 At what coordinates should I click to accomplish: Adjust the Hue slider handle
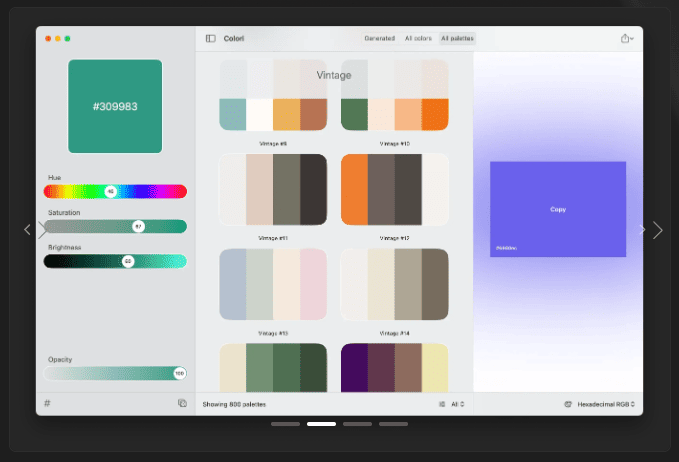[x=111, y=191]
